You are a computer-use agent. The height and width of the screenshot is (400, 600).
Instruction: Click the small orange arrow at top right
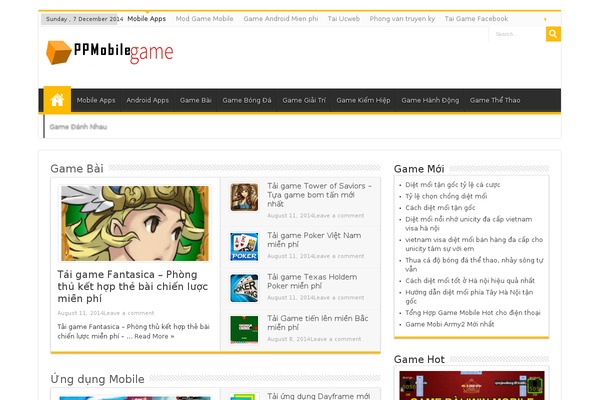pos(545,19)
